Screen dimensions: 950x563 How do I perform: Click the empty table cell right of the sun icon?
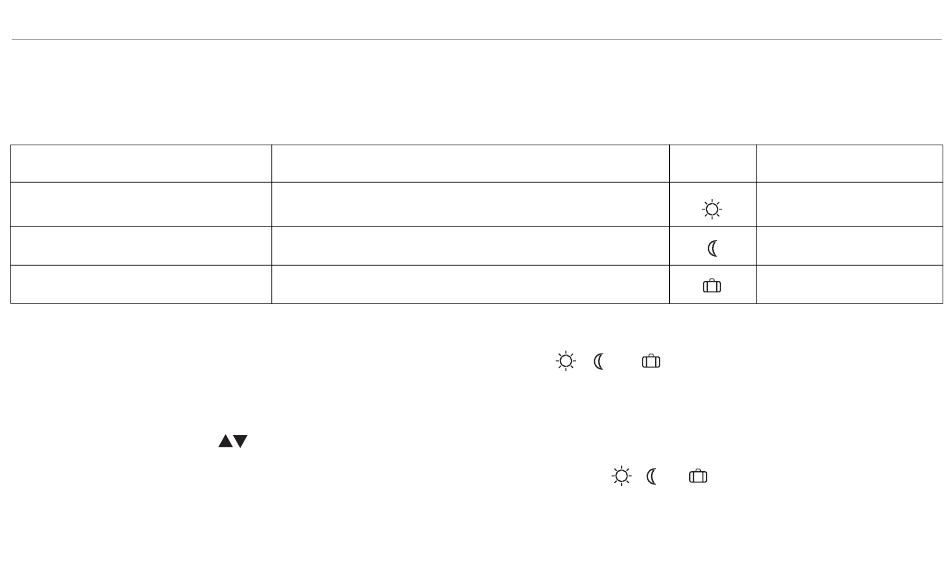pos(849,205)
